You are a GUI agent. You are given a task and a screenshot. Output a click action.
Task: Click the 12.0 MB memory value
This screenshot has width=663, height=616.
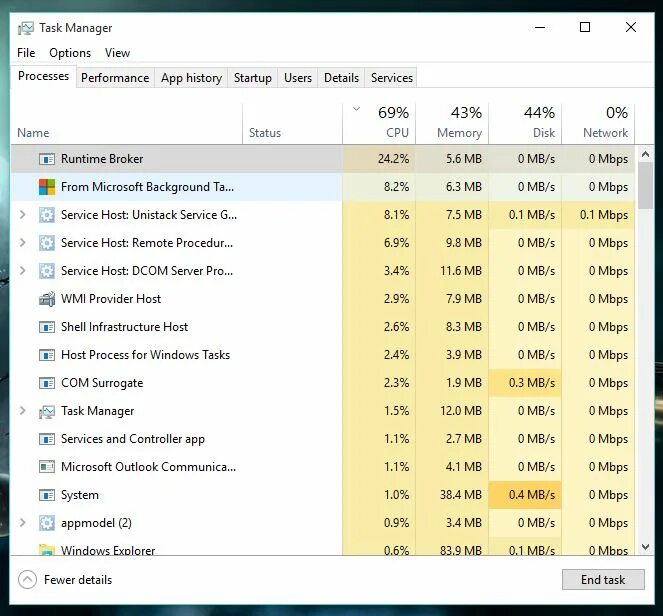[460, 411]
